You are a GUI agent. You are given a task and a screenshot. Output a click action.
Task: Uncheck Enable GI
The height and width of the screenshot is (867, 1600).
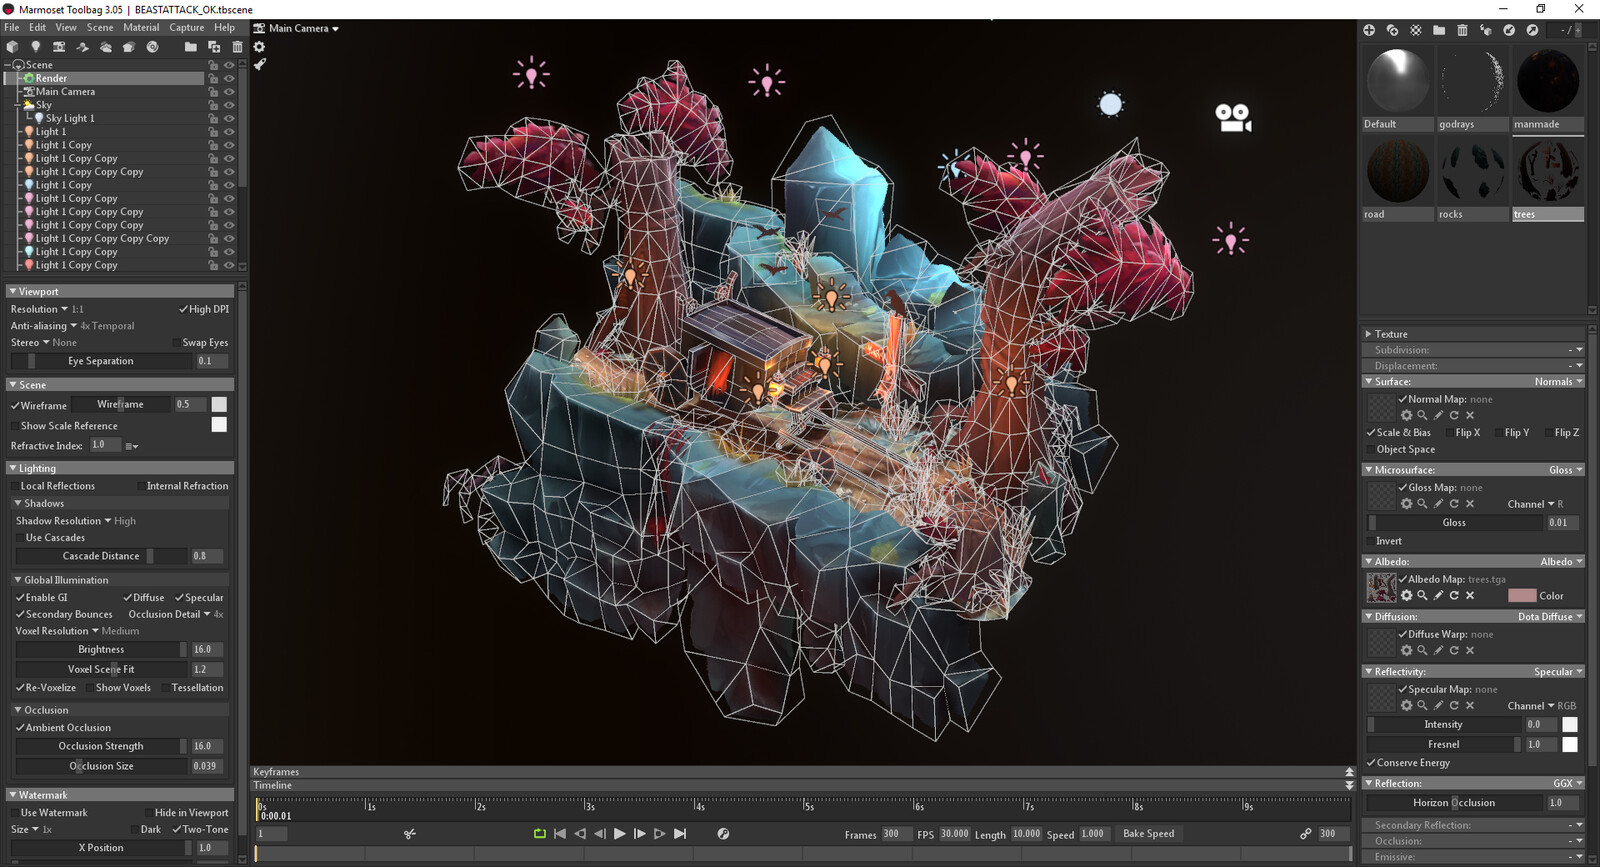click(20, 598)
